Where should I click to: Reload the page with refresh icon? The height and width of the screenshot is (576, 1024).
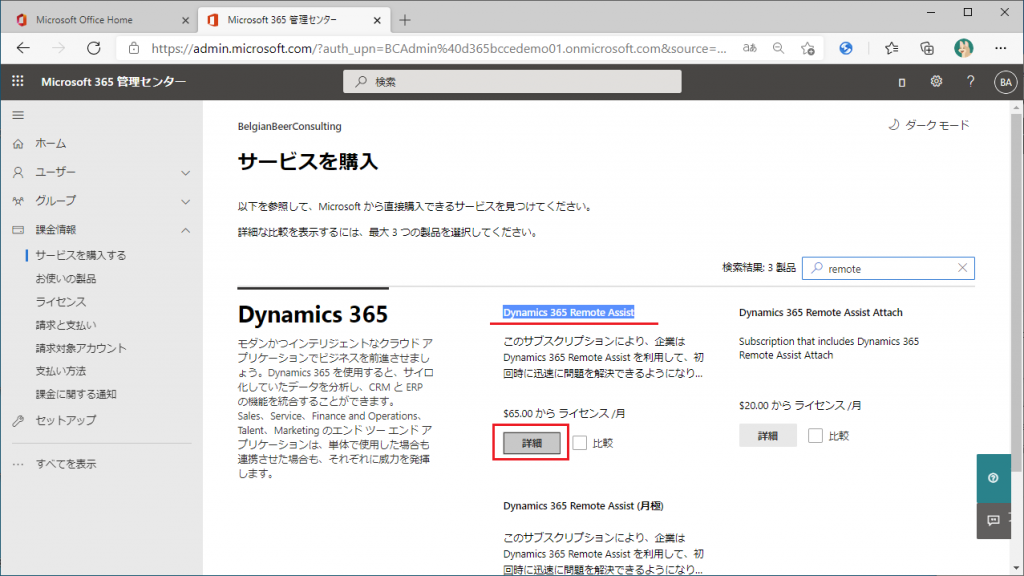click(94, 48)
